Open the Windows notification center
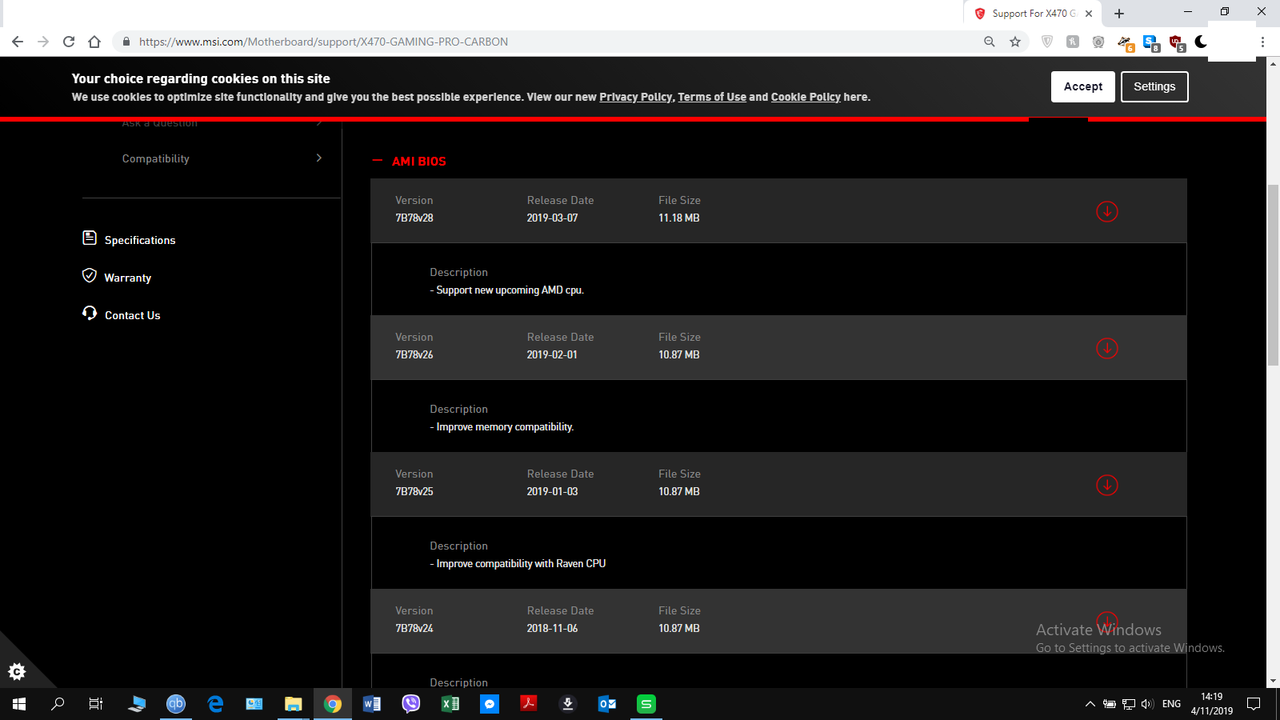Viewport: 1280px width, 720px height. click(x=1255, y=704)
